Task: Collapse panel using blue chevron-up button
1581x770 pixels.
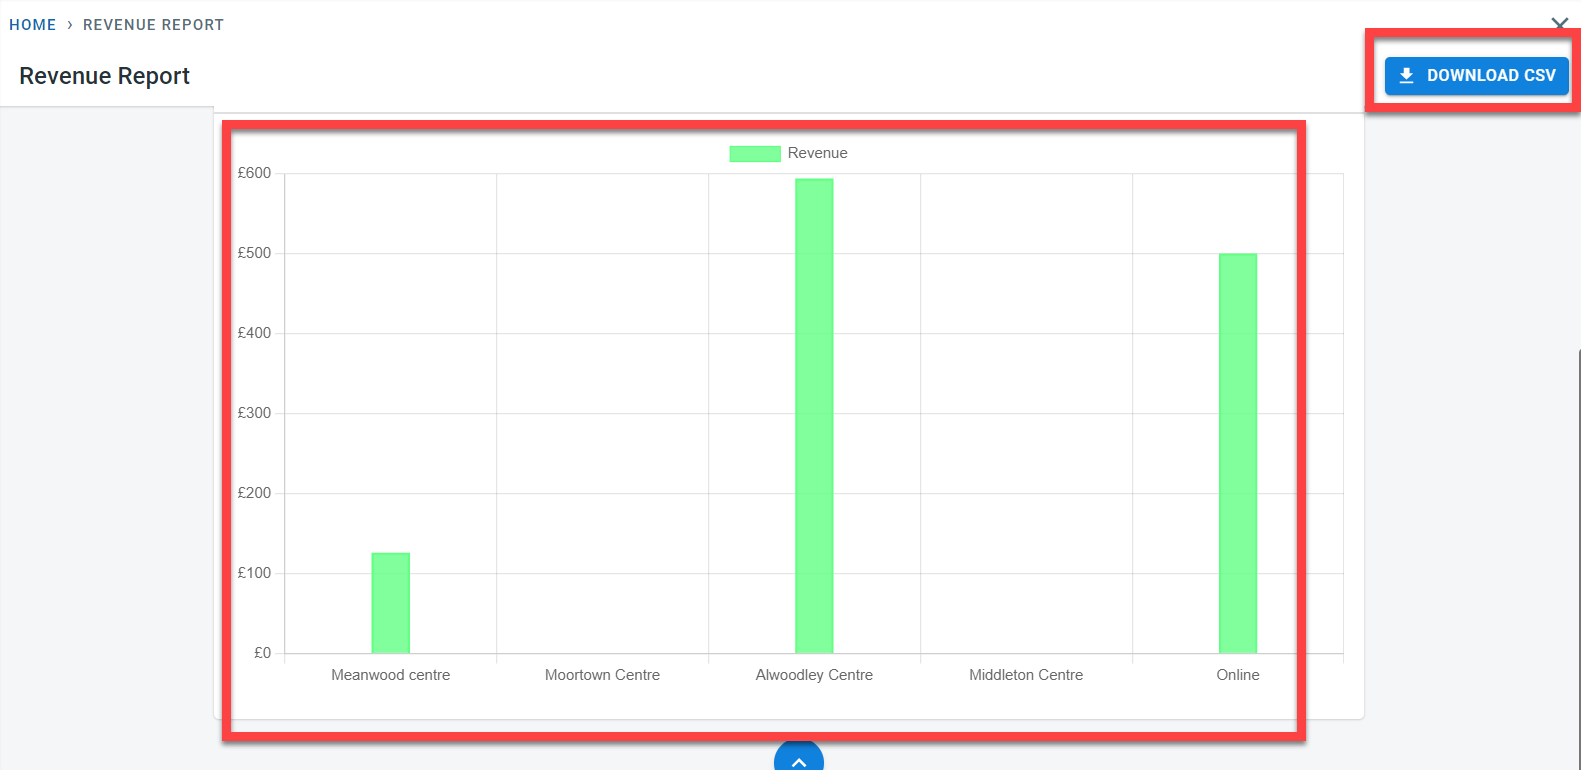Action: pos(798,759)
